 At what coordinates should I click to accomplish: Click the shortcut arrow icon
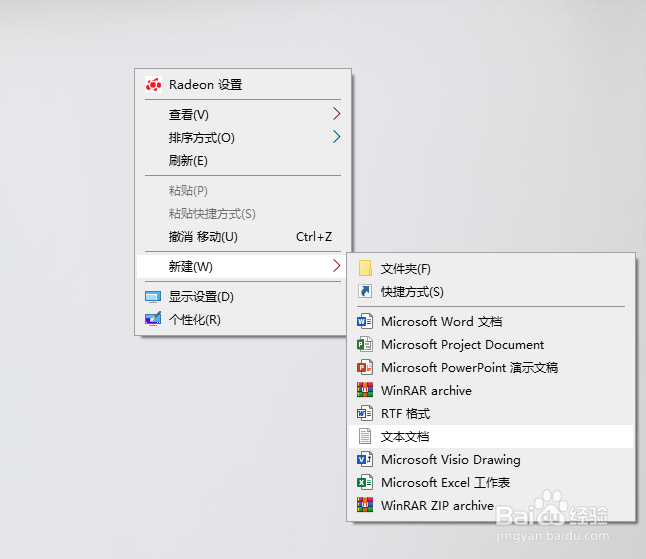(x=365, y=291)
